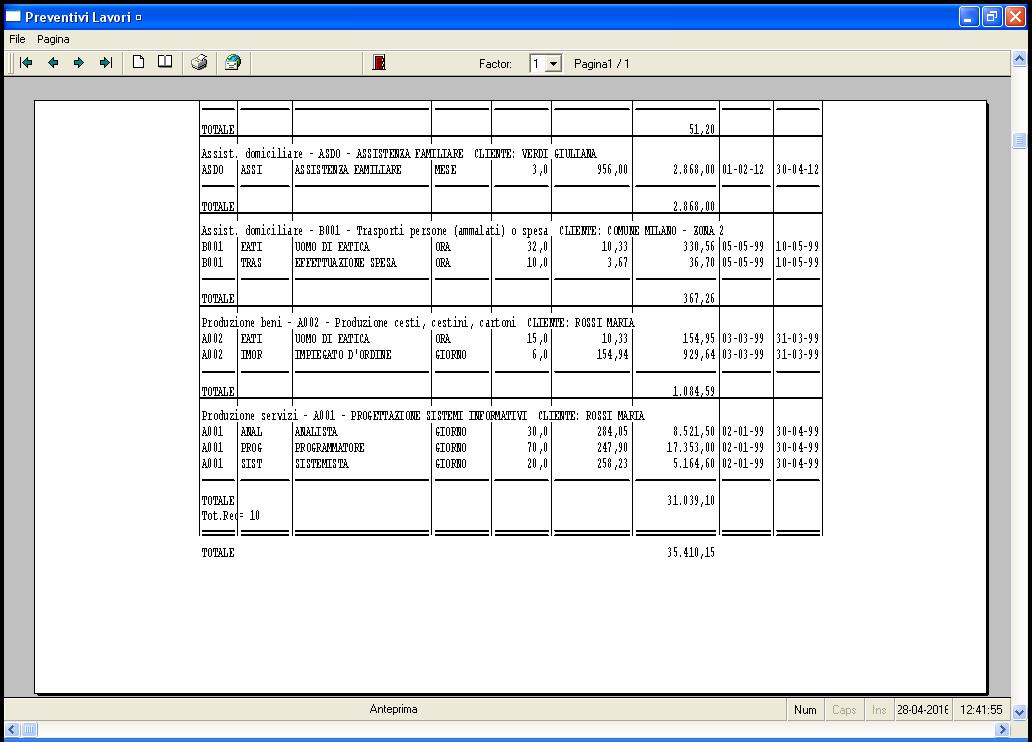Click the date 28-04-2016 in status bar

point(923,710)
